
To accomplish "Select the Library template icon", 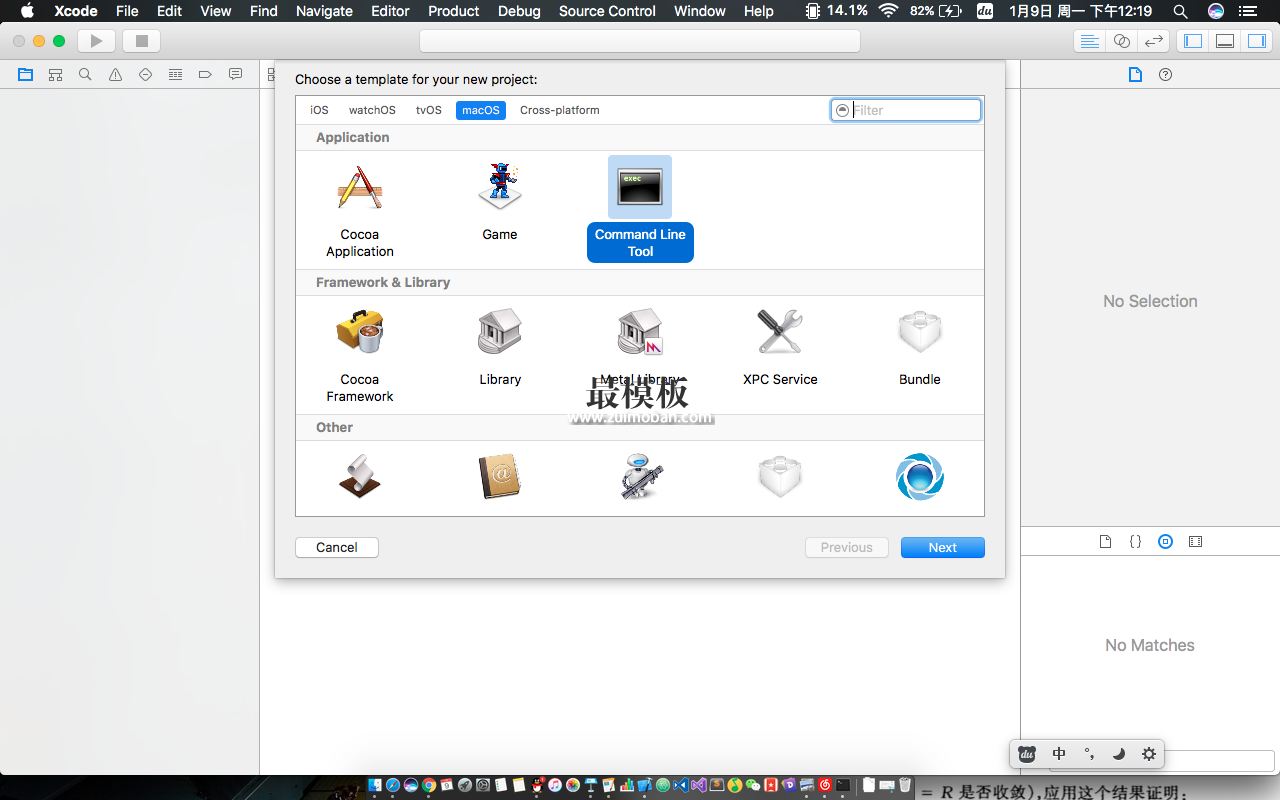I will tap(500, 332).
